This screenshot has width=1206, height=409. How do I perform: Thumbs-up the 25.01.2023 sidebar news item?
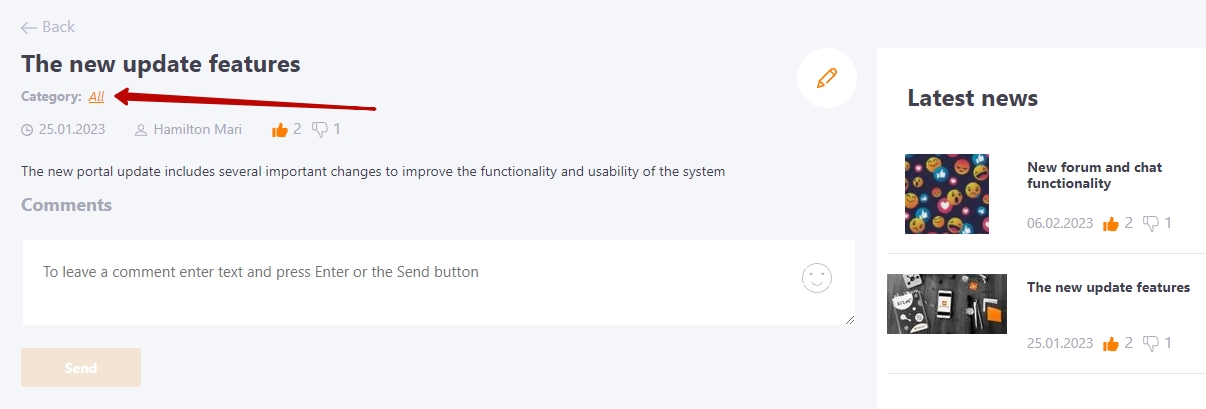pyautogui.click(x=1111, y=343)
